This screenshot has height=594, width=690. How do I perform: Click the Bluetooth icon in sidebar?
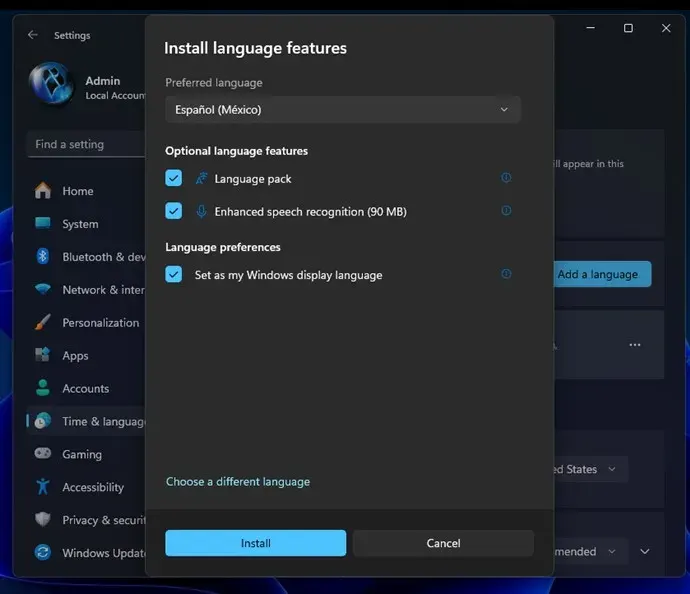tap(43, 256)
